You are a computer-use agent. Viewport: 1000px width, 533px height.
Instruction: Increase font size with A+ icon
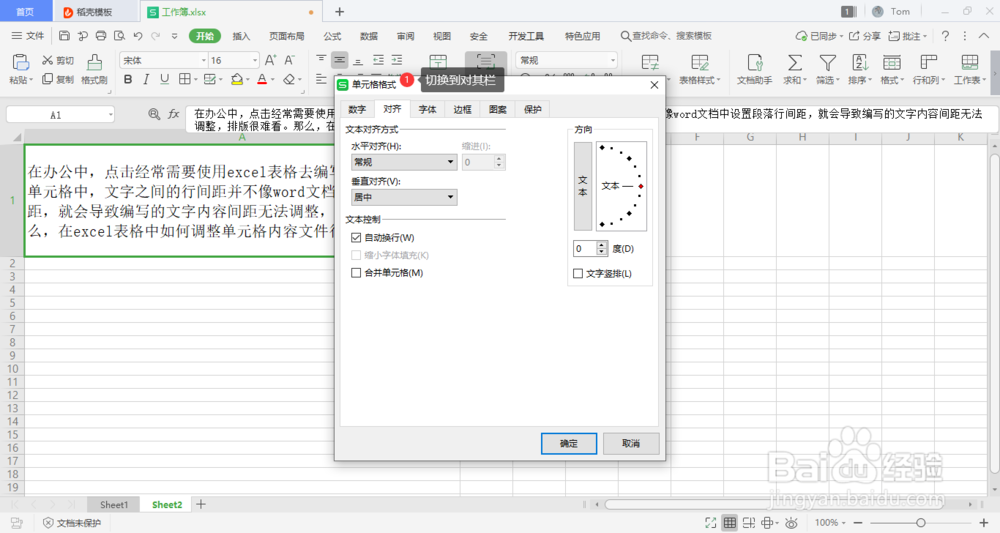pos(270,60)
